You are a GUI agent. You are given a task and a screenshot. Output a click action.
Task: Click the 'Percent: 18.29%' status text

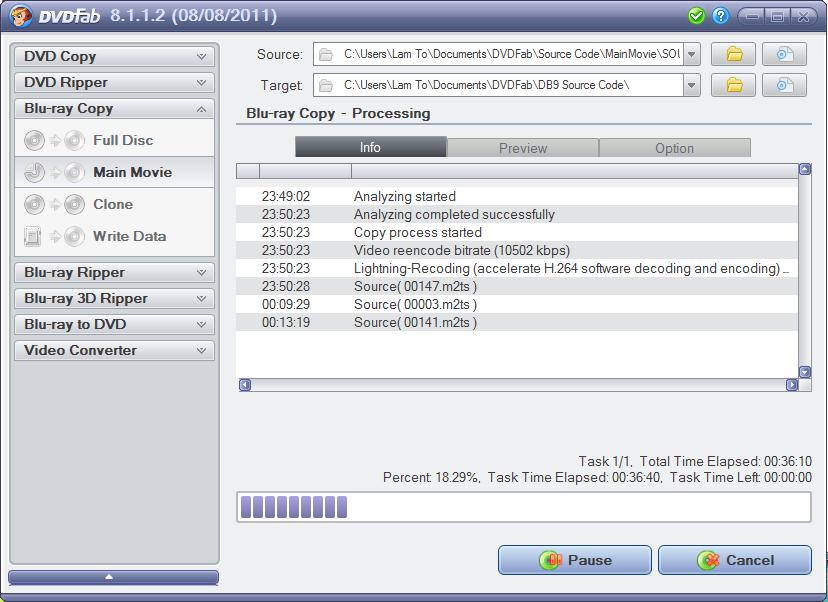(x=431, y=477)
